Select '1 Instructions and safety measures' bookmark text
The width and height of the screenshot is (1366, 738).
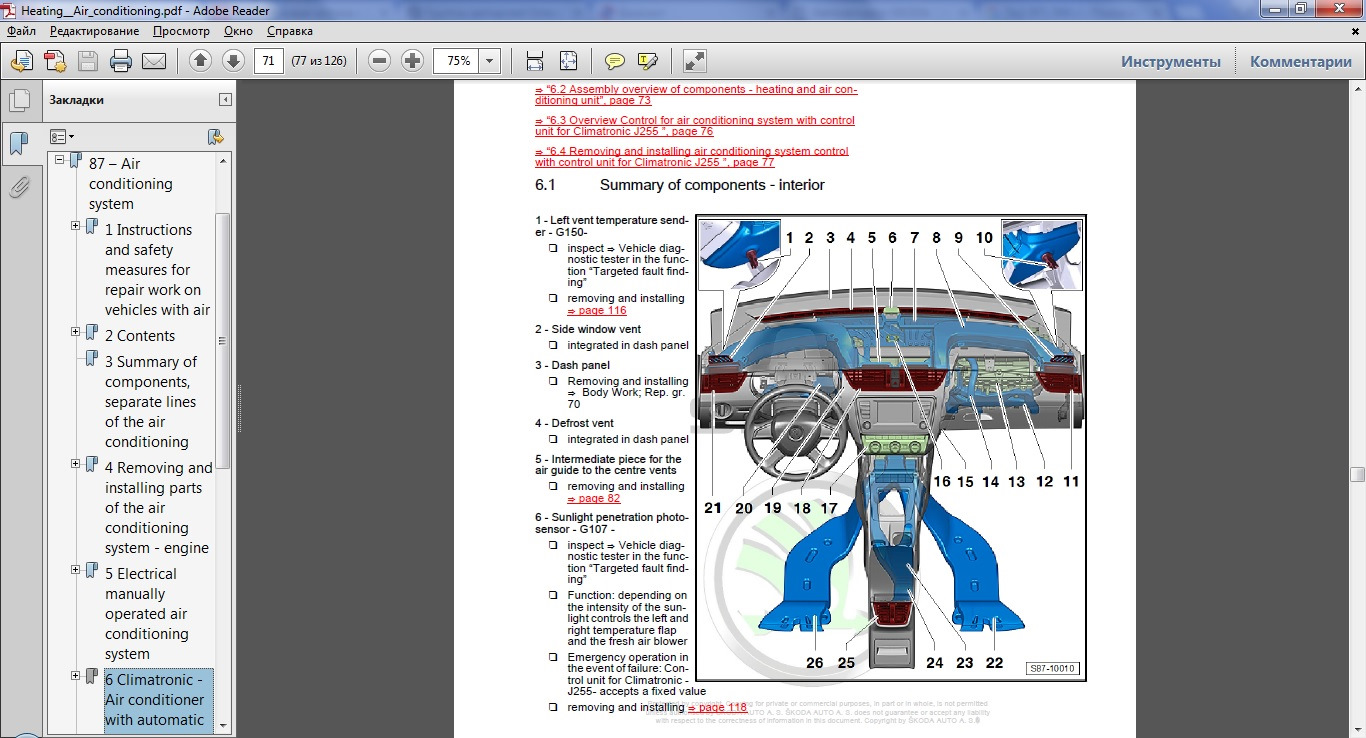[158, 270]
